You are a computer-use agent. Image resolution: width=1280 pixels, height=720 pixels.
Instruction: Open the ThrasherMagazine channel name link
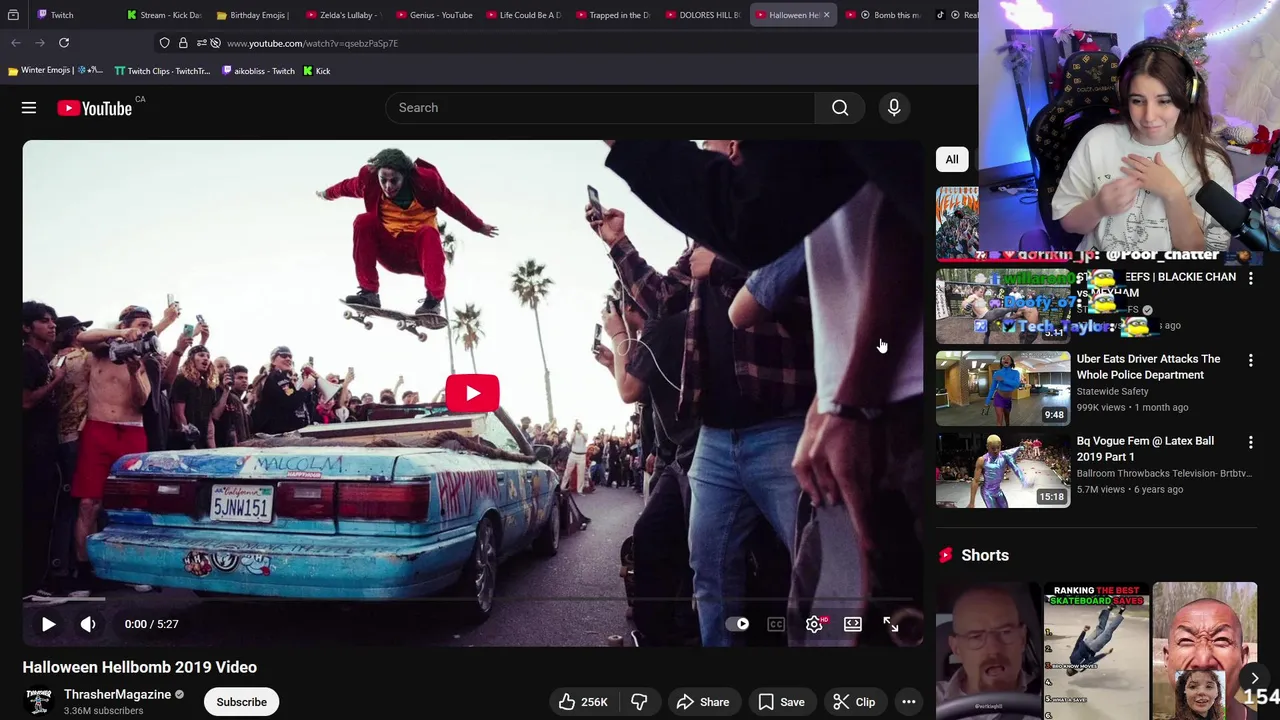pyautogui.click(x=118, y=694)
